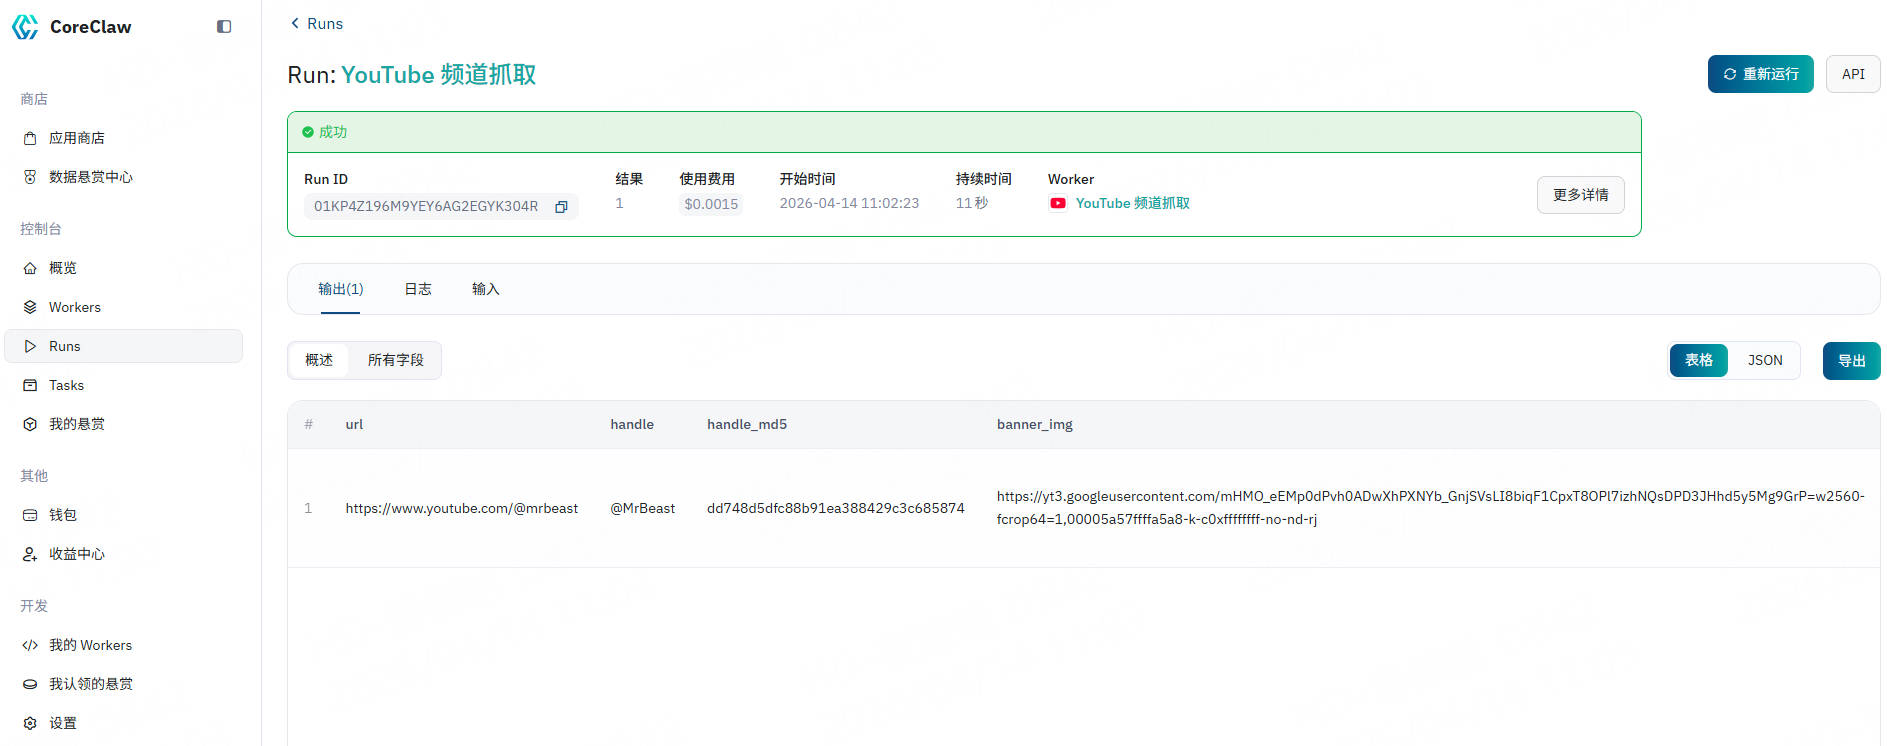Switch to the 日志 tab
1887x746 pixels.
click(x=417, y=289)
